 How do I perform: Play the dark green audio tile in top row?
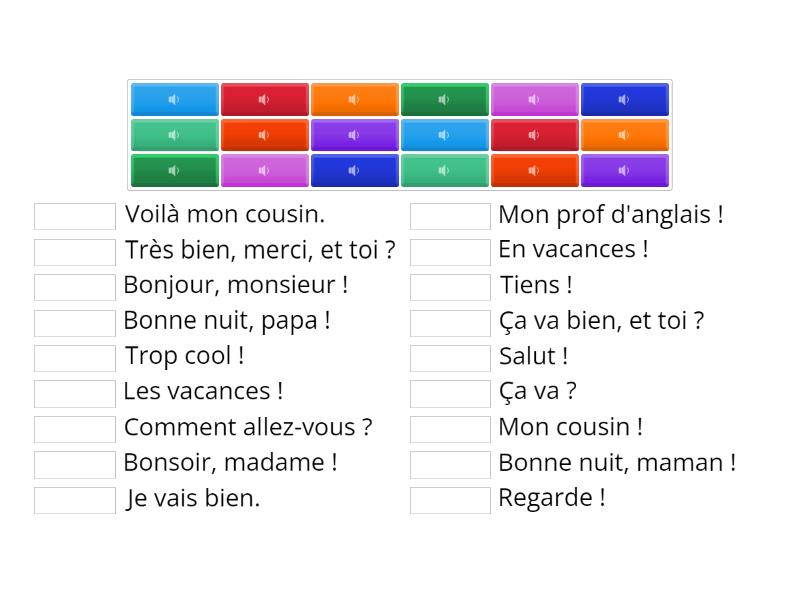point(444,100)
